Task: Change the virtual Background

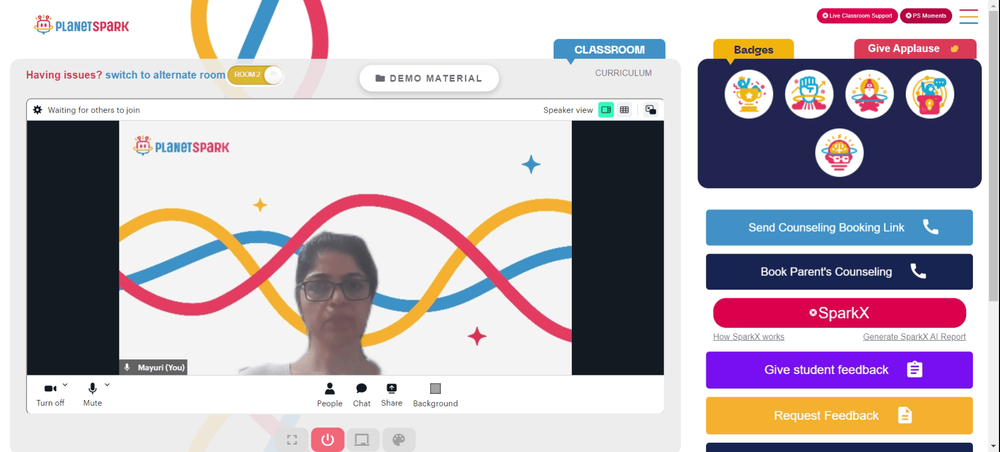Action: click(435, 395)
